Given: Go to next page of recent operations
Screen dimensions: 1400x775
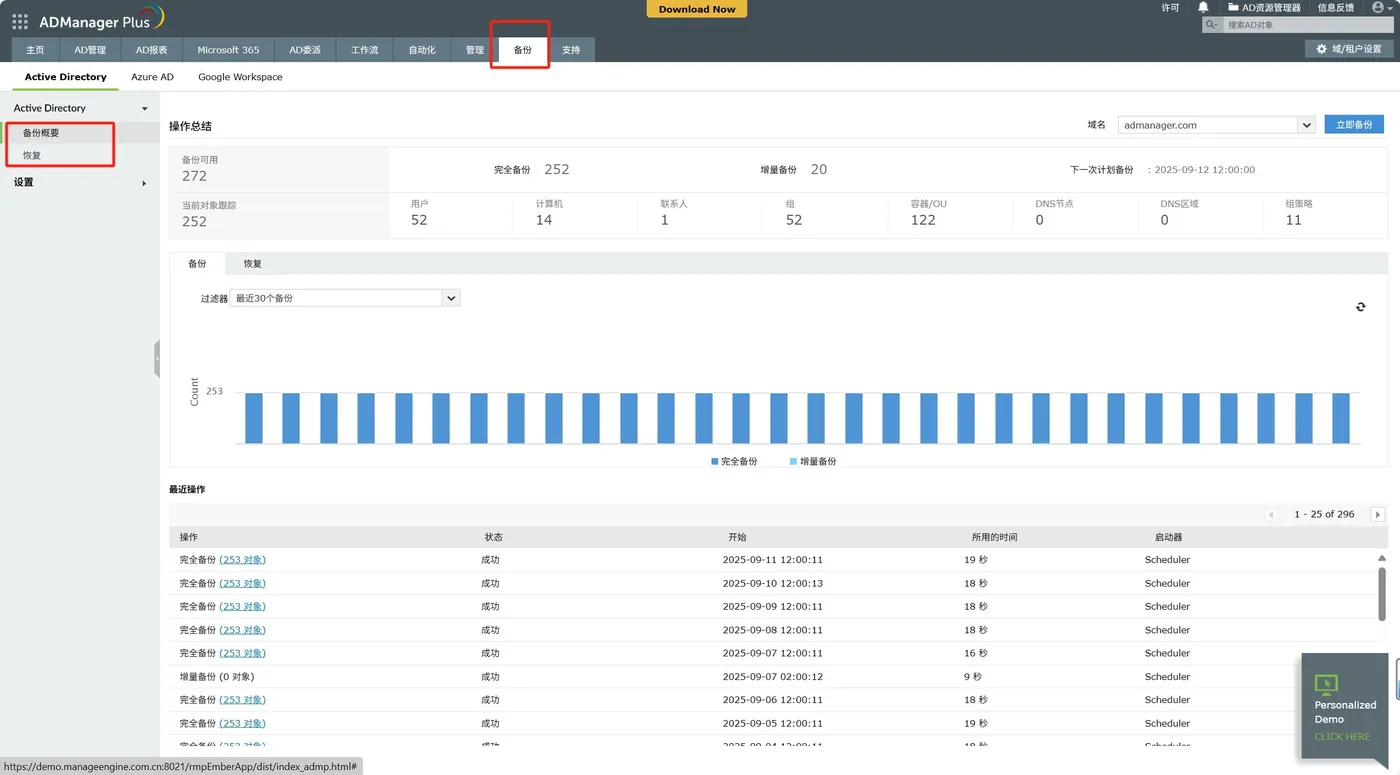Looking at the screenshot, I should tap(1378, 514).
